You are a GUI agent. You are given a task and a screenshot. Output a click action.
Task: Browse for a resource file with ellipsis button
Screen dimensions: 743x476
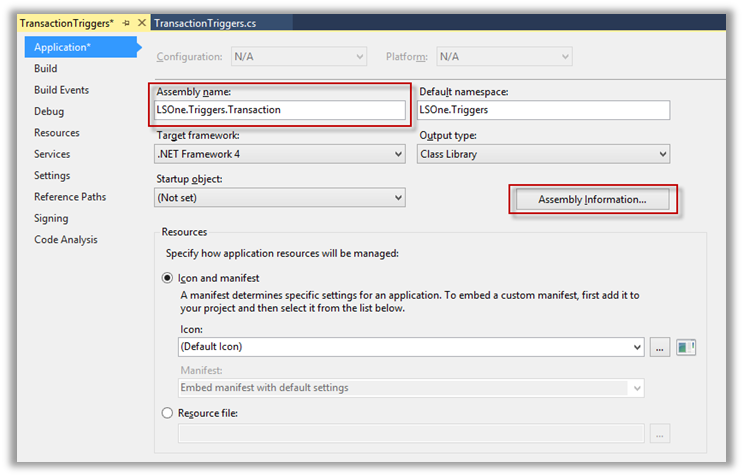tap(660, 434)
